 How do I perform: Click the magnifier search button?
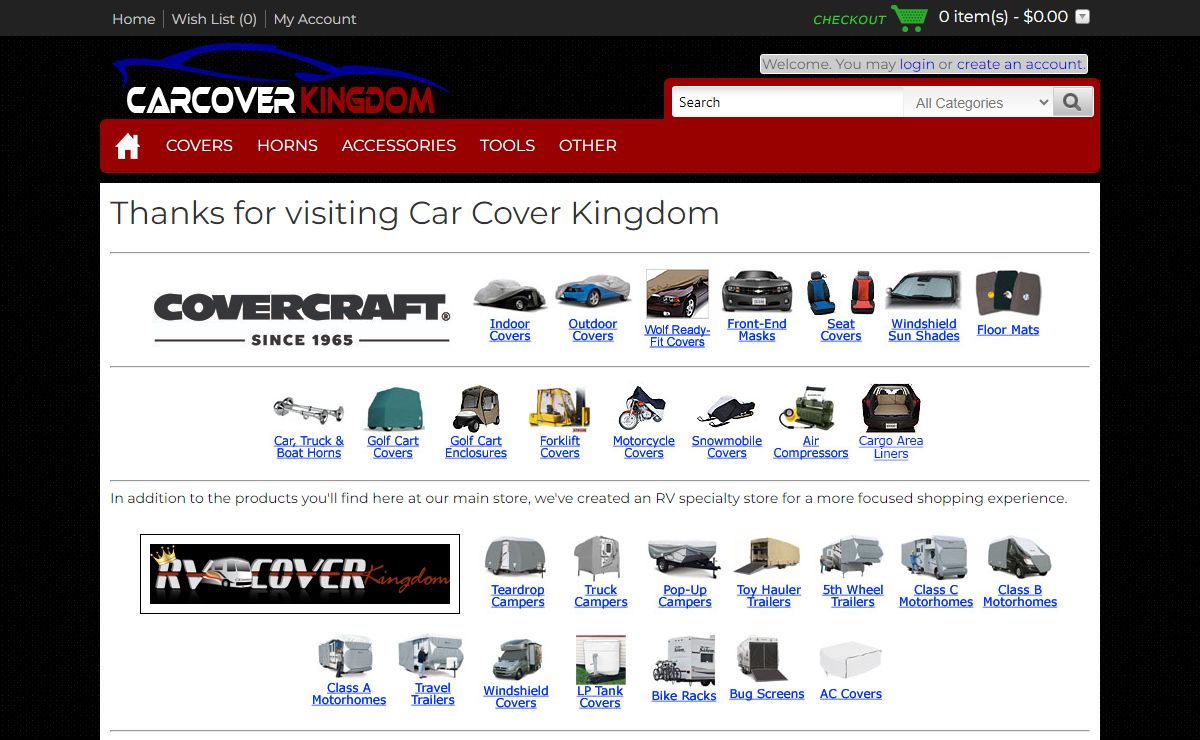1073,102
